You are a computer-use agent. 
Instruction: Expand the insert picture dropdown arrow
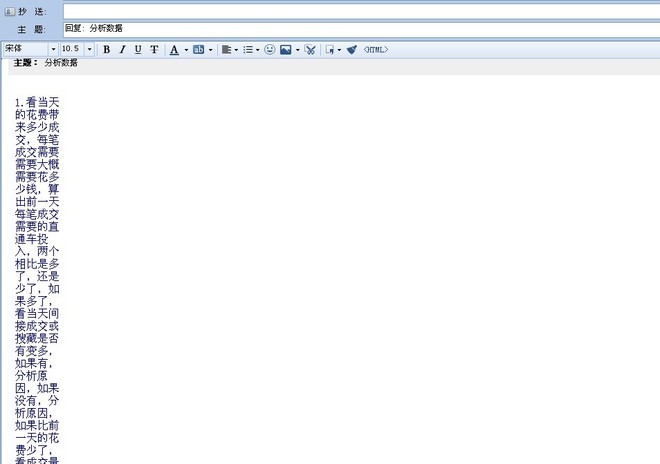point(298,50)
